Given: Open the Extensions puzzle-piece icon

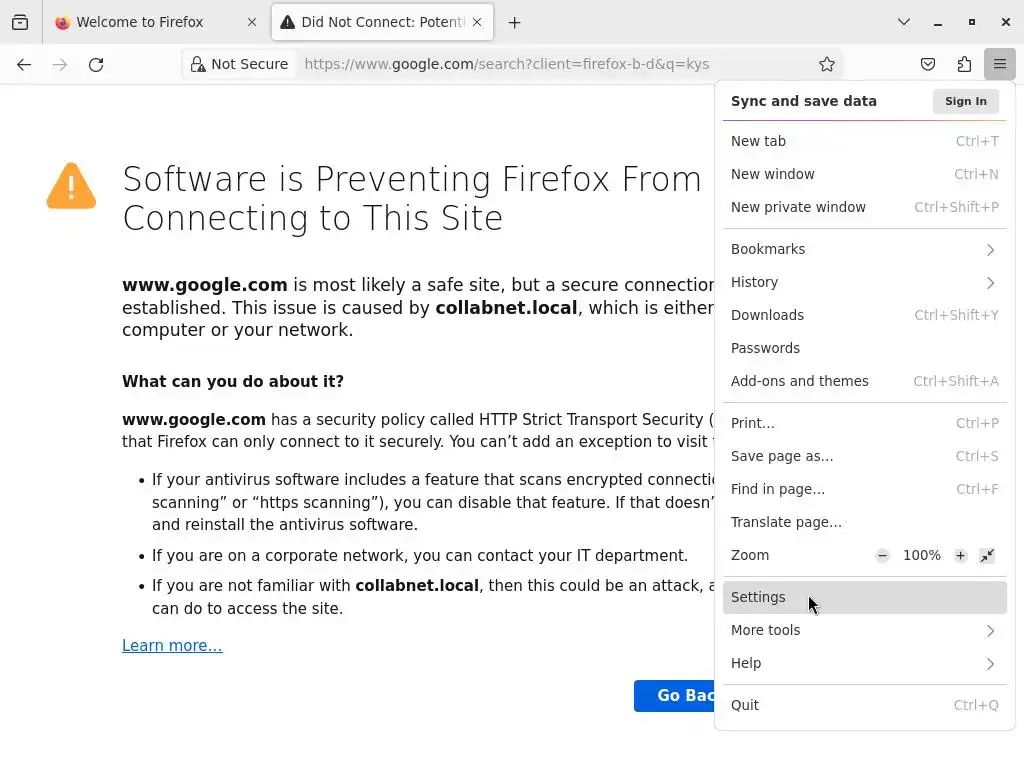Looking at the screenshot, I should click(x=964, y=64).
